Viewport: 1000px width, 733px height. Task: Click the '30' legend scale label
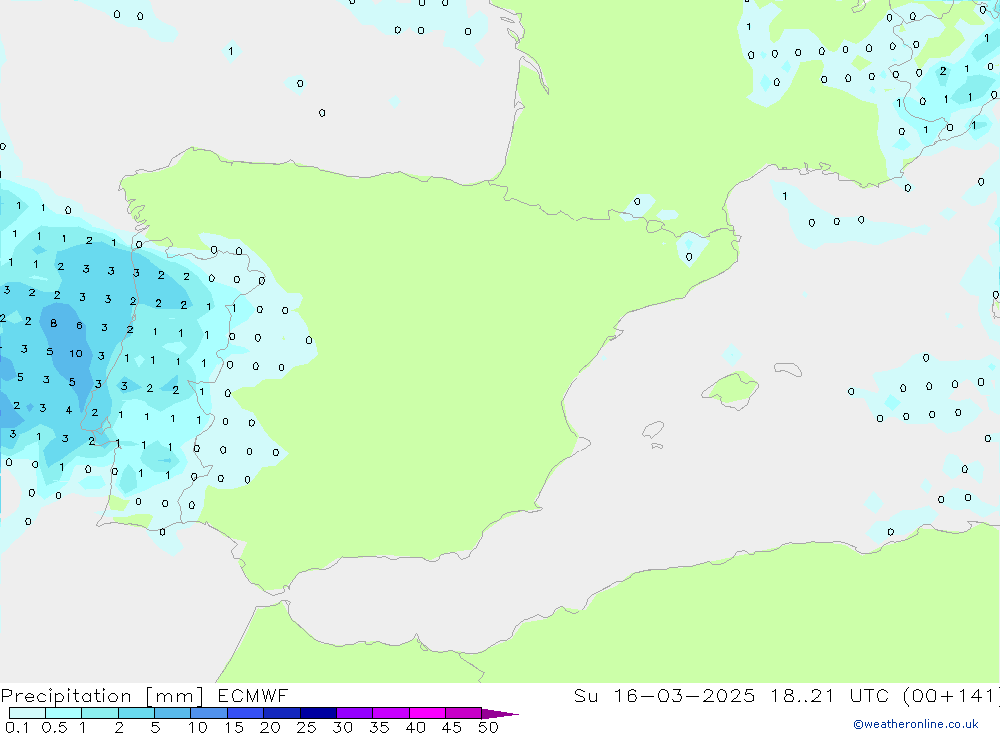tap(343, 727)
